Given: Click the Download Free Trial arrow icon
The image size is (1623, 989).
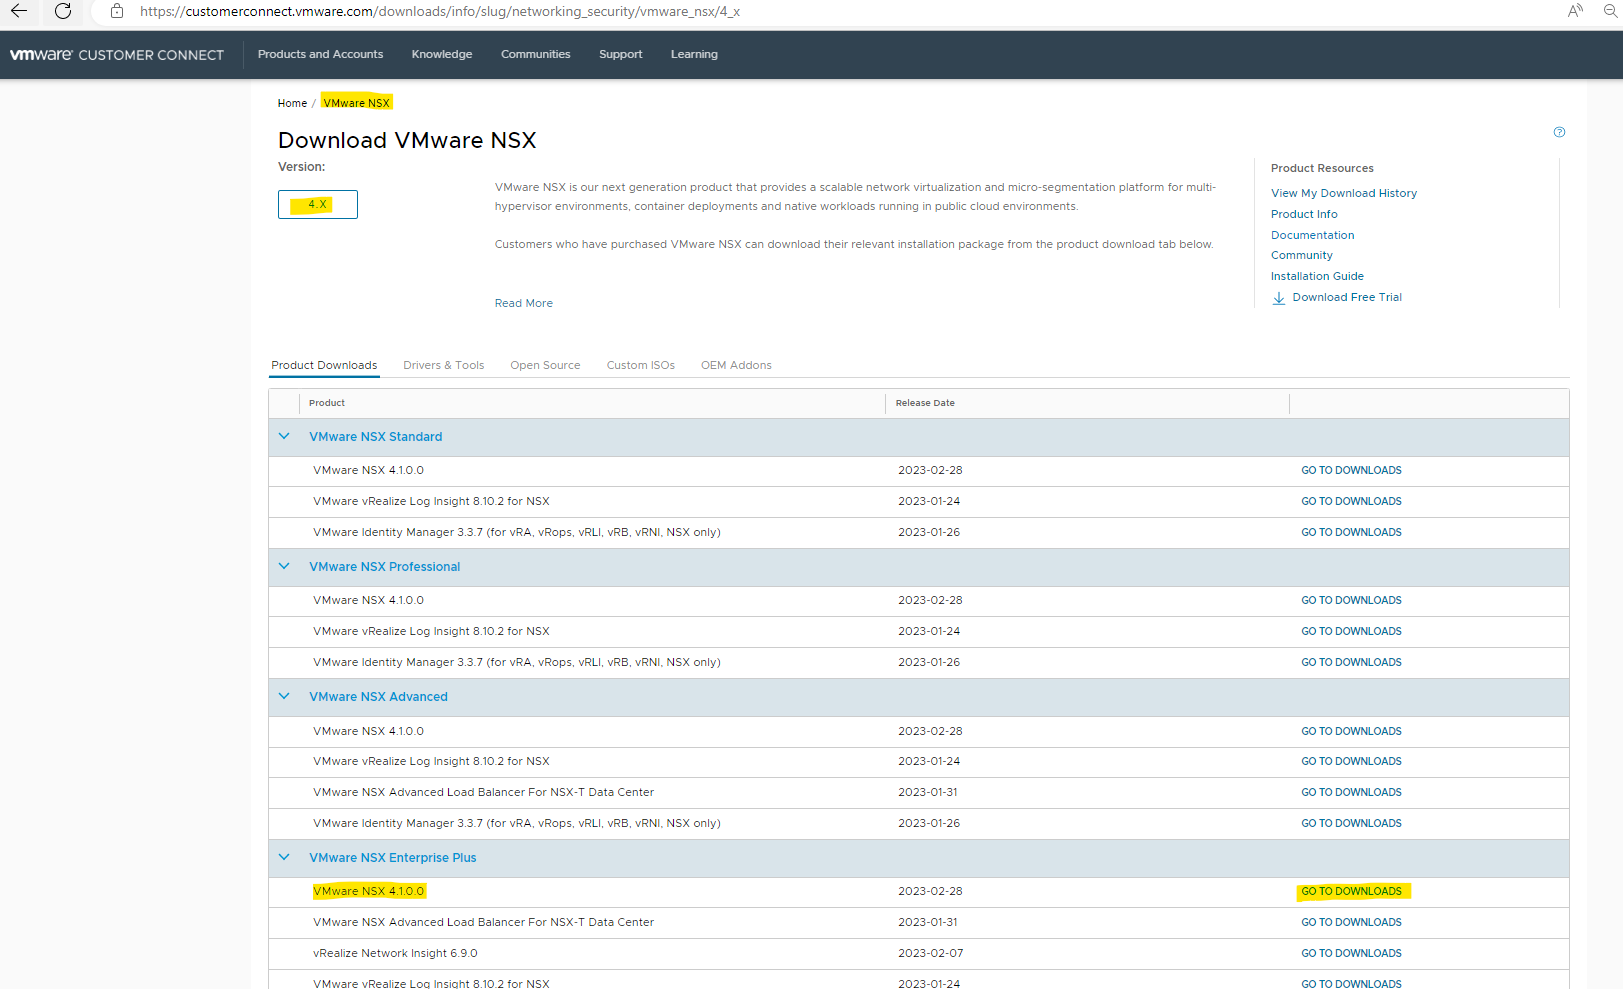Looking at the screenshot, I should tap(1278, 298).
